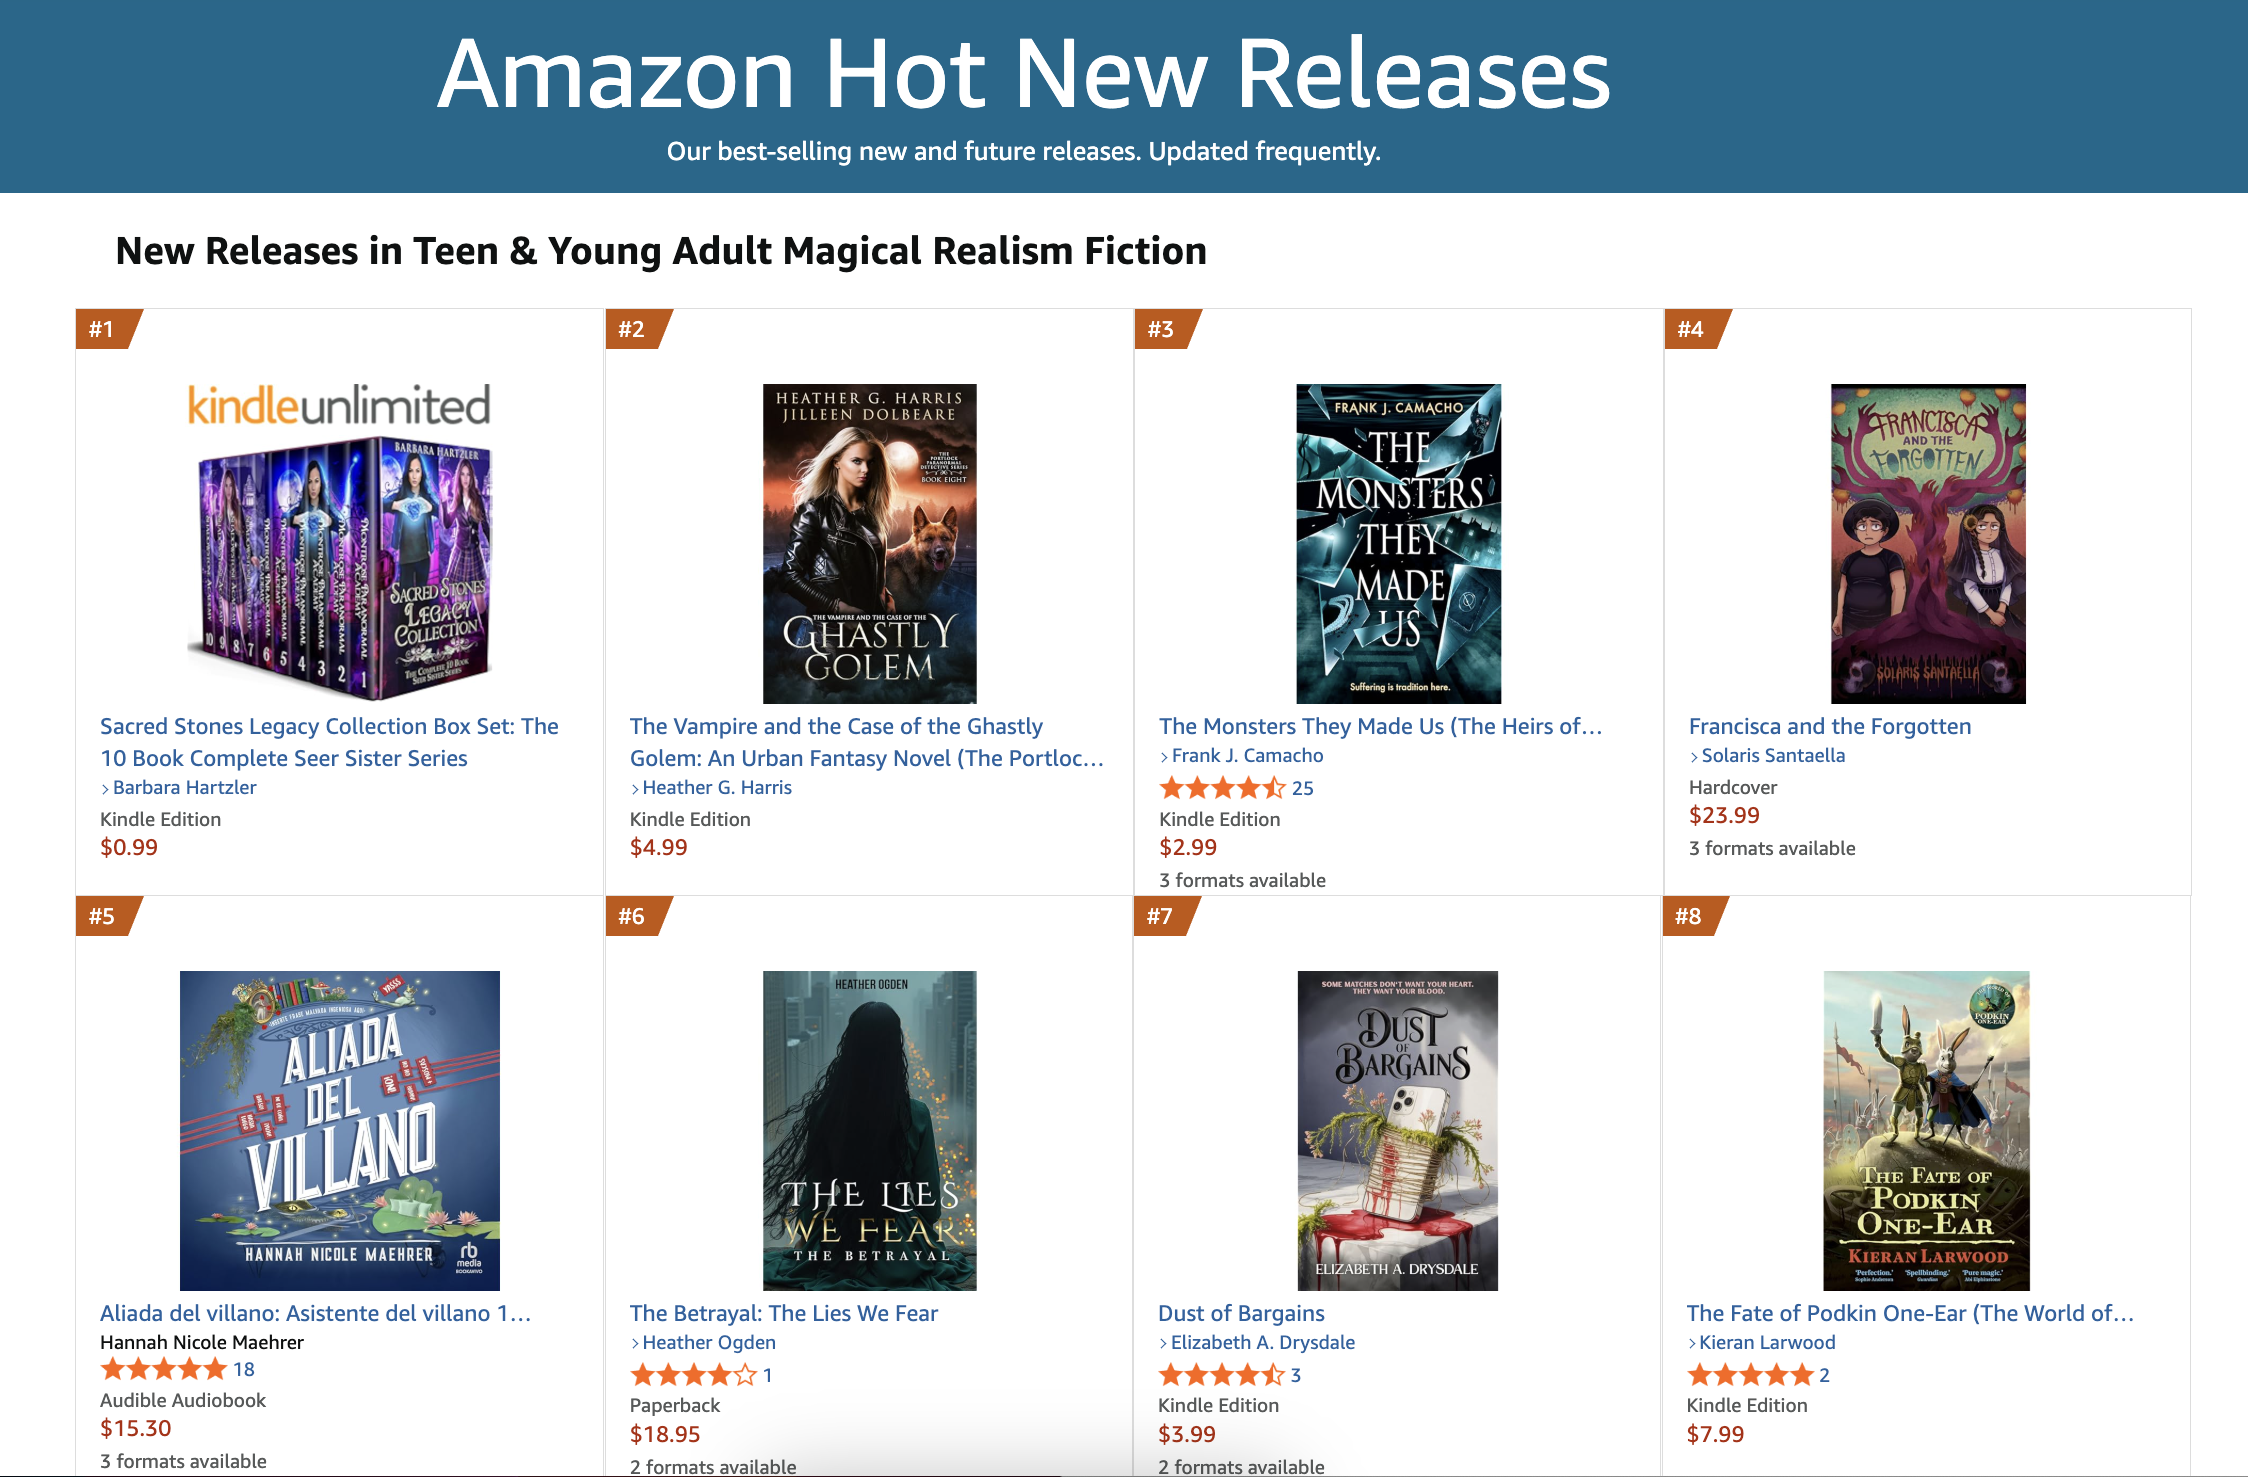Expand author link Heather G. Harris
This screenshot has width=2248, height=1477.
(x=716, y=787)
